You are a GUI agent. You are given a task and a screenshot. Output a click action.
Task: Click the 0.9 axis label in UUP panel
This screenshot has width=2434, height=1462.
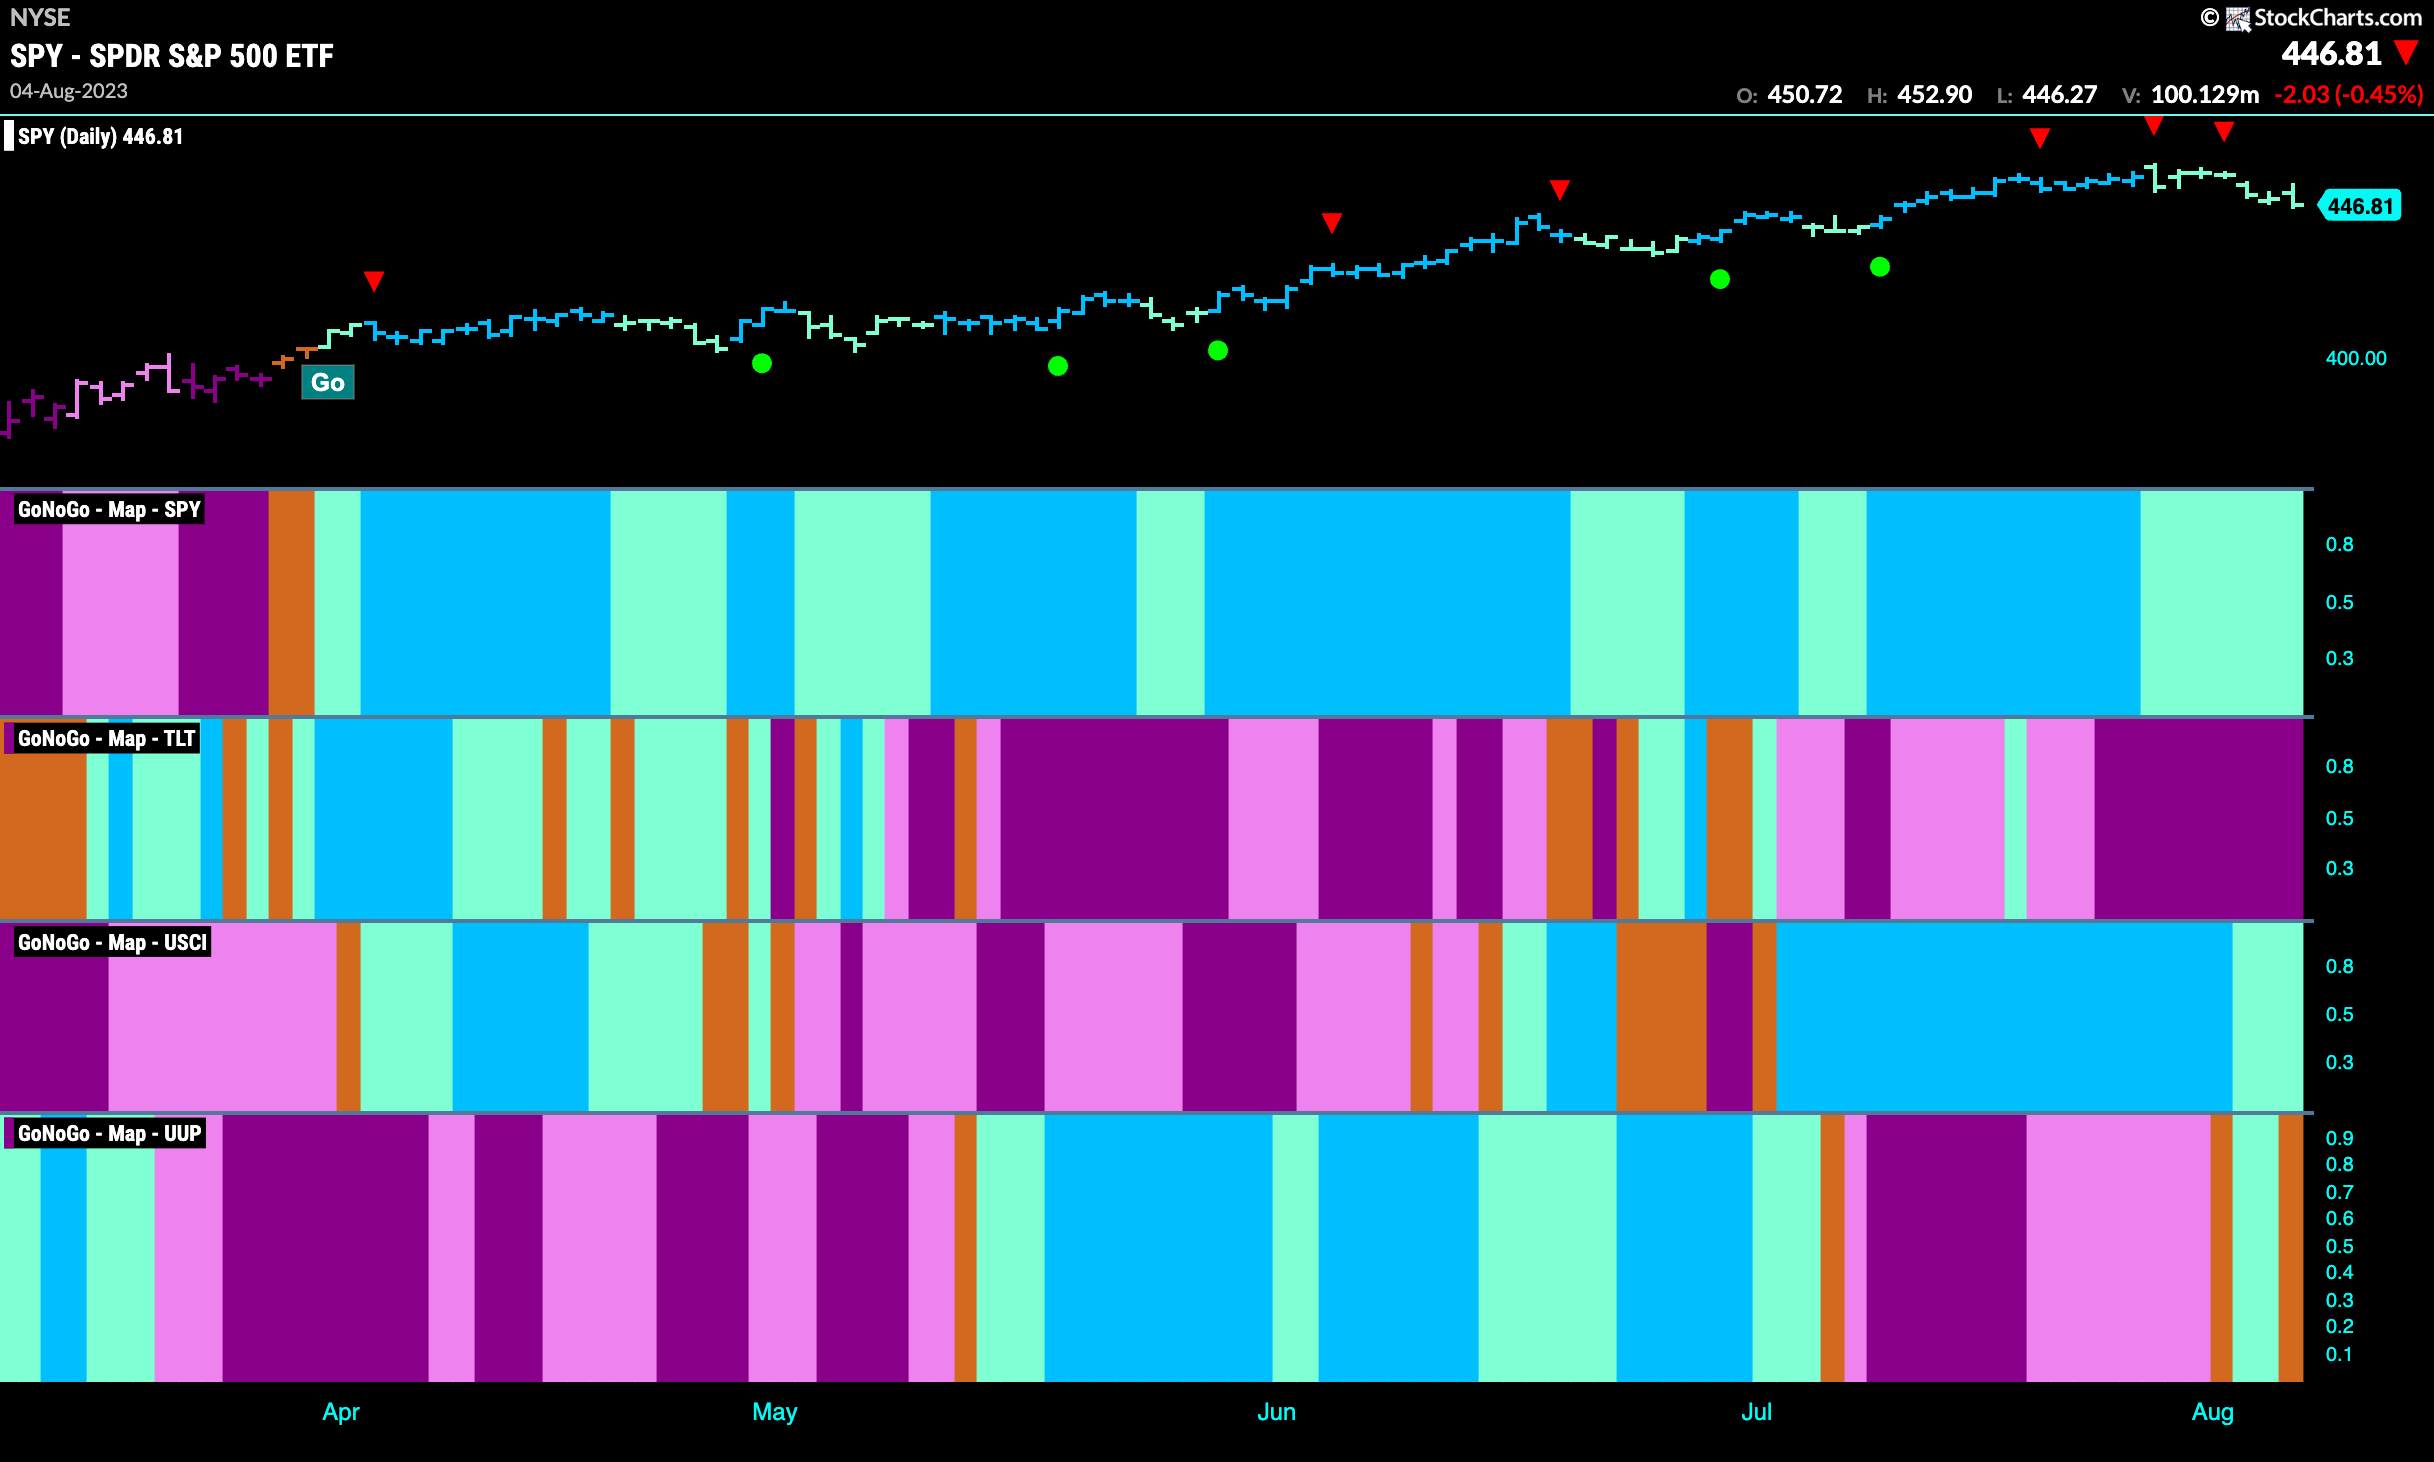click(x=2339, y=1138)
